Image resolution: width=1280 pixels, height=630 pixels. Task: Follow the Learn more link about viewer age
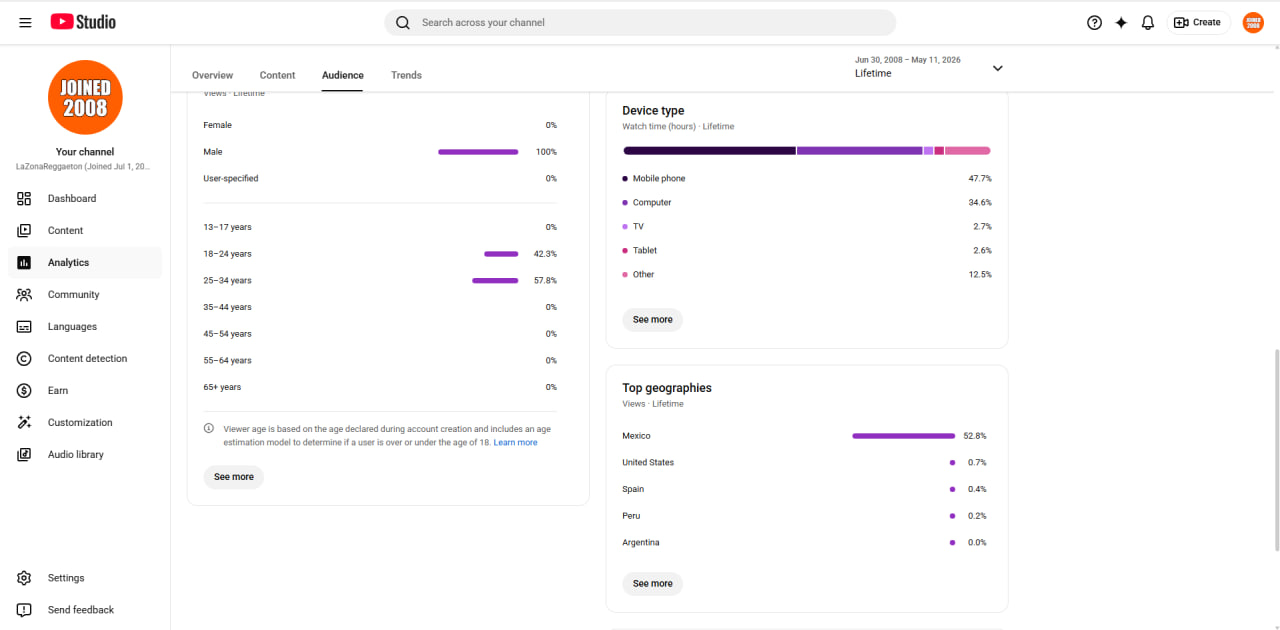(x=515, y=442)
